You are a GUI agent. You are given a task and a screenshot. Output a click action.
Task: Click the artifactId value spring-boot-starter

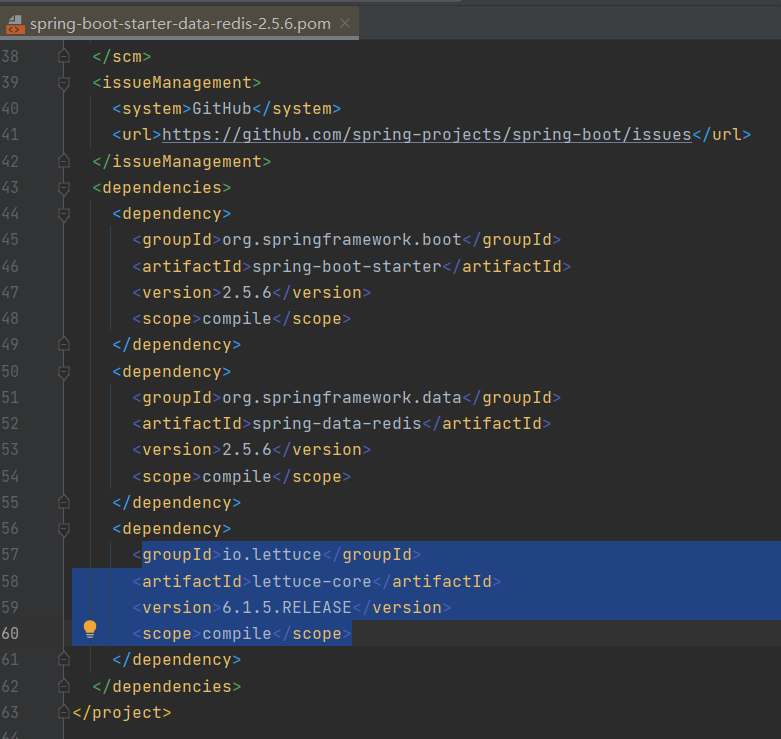[x=347, y=266]
